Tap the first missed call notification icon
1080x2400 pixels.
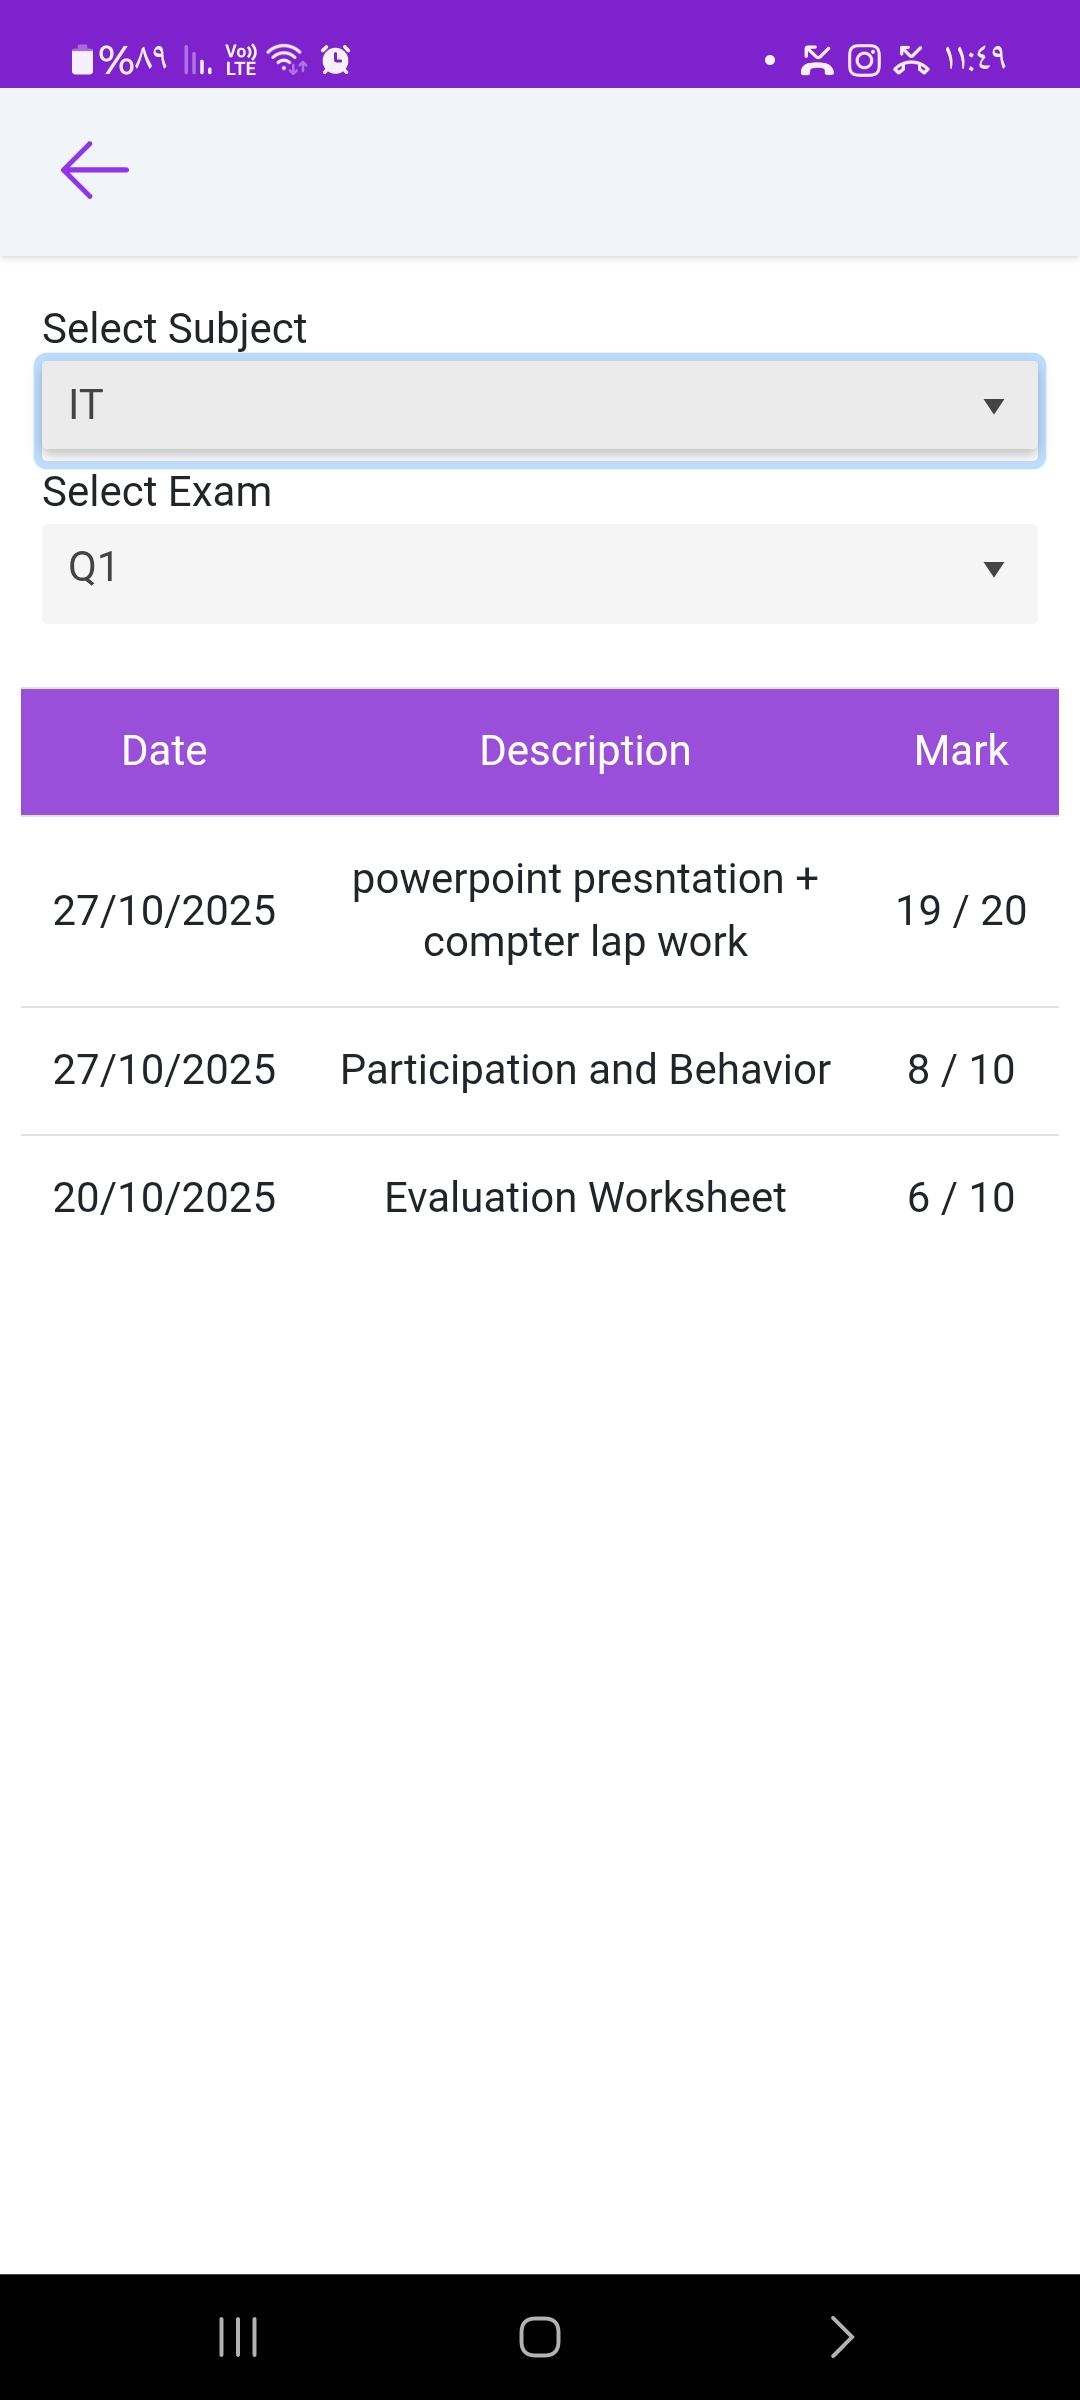point(816,60)
